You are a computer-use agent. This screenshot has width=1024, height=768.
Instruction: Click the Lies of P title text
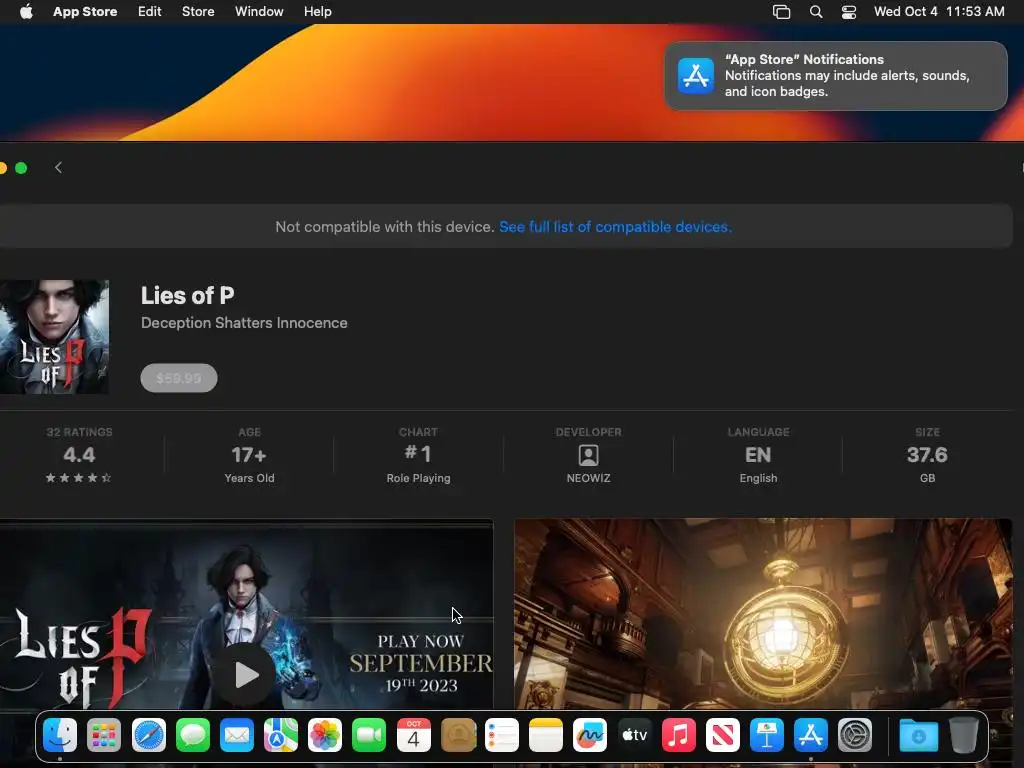pyautogui.click(x=187, y=295)
